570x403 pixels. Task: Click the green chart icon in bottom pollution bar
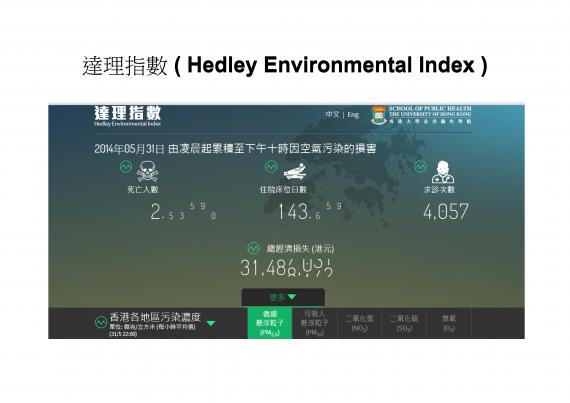(101, 322)
